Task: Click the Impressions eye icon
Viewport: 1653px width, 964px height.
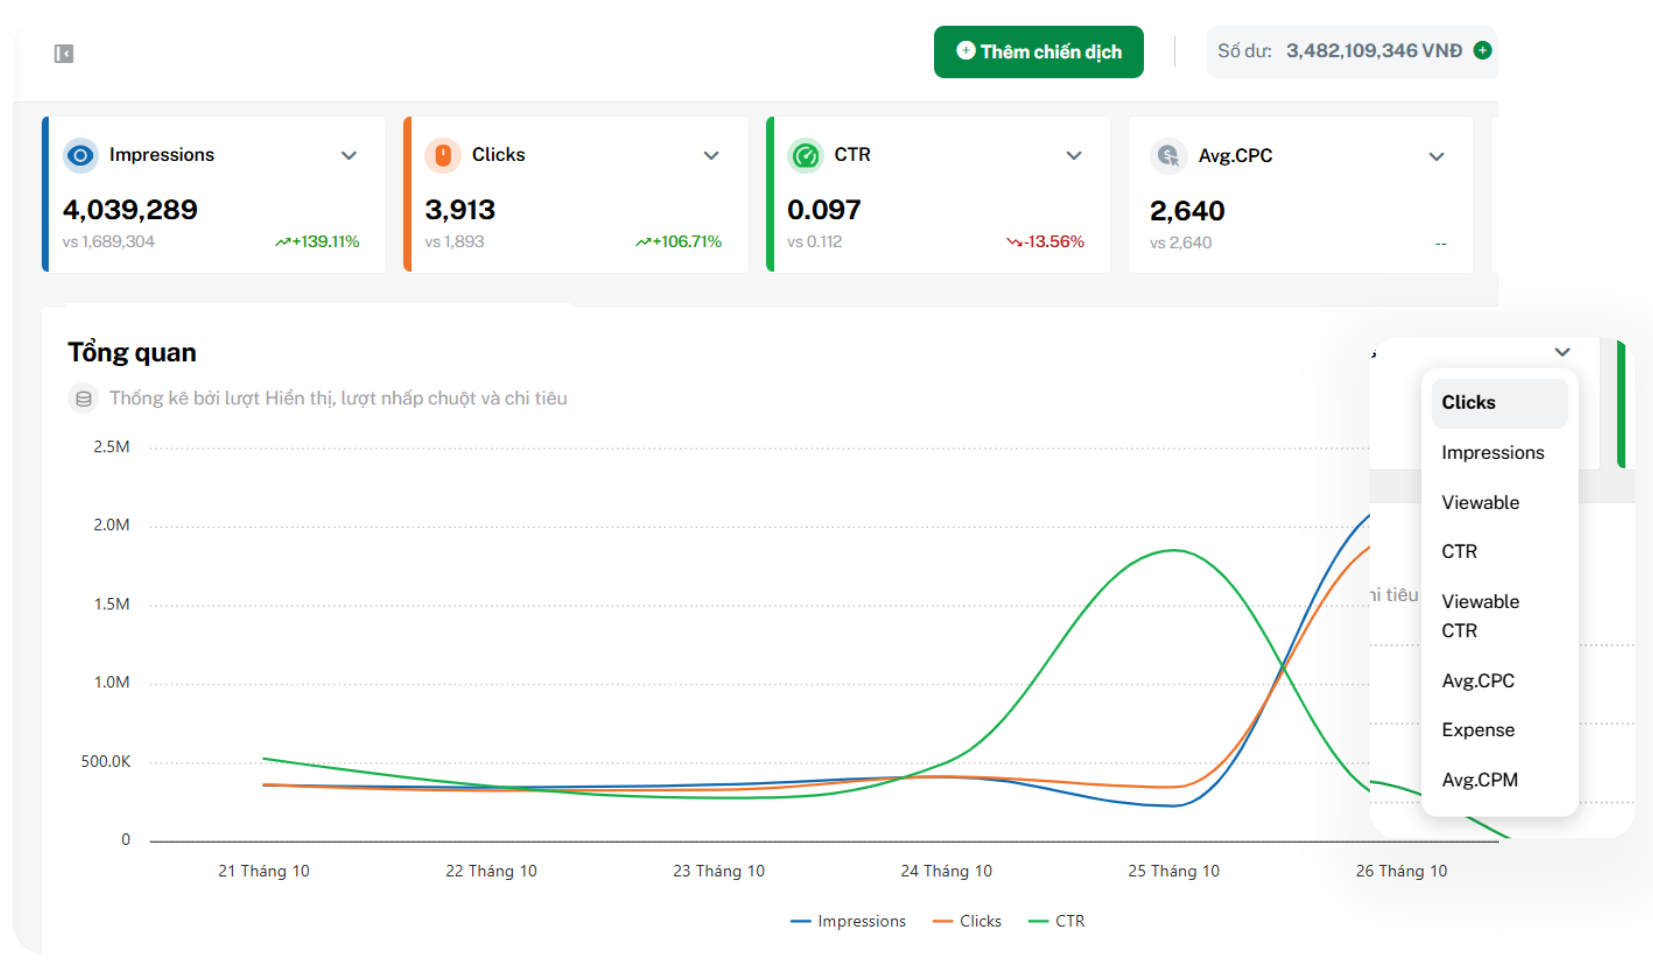Action: tap(80, 155)
